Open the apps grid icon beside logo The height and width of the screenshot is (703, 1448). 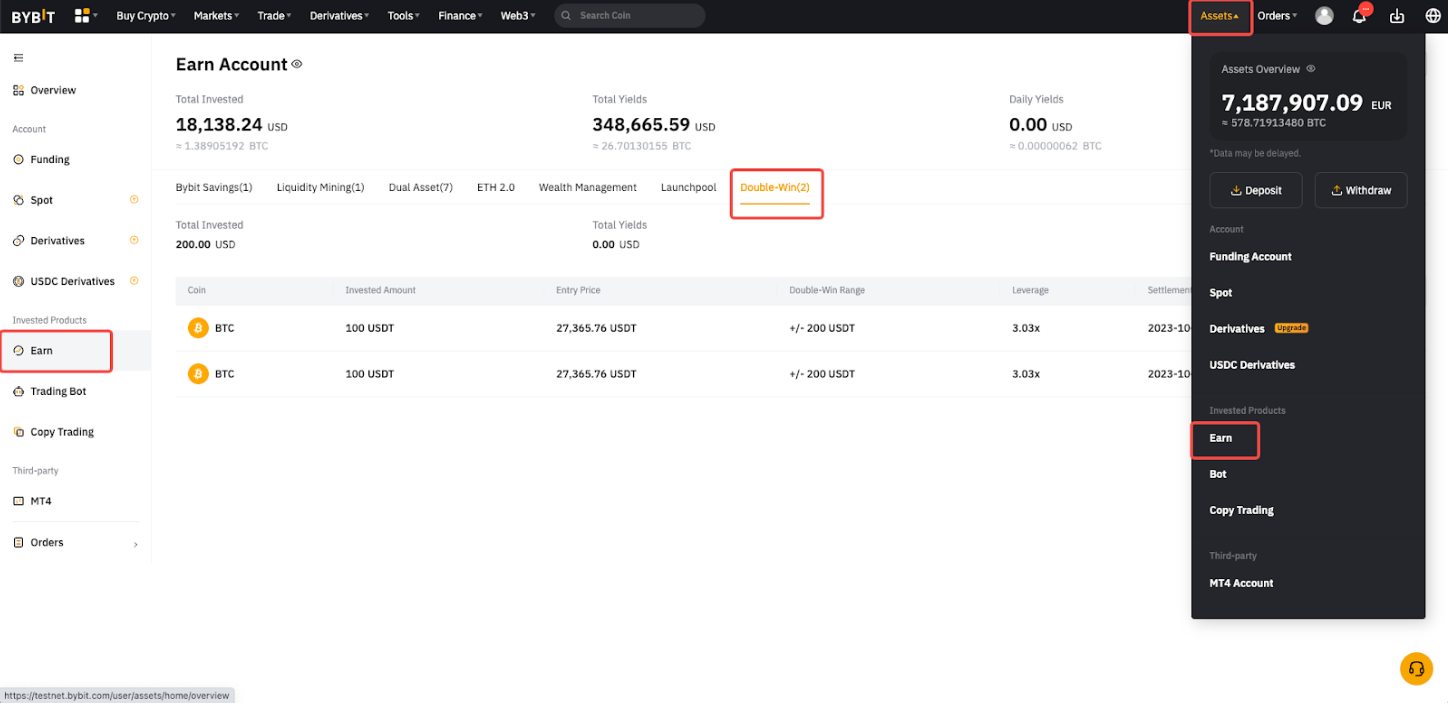tap(84, 16)
